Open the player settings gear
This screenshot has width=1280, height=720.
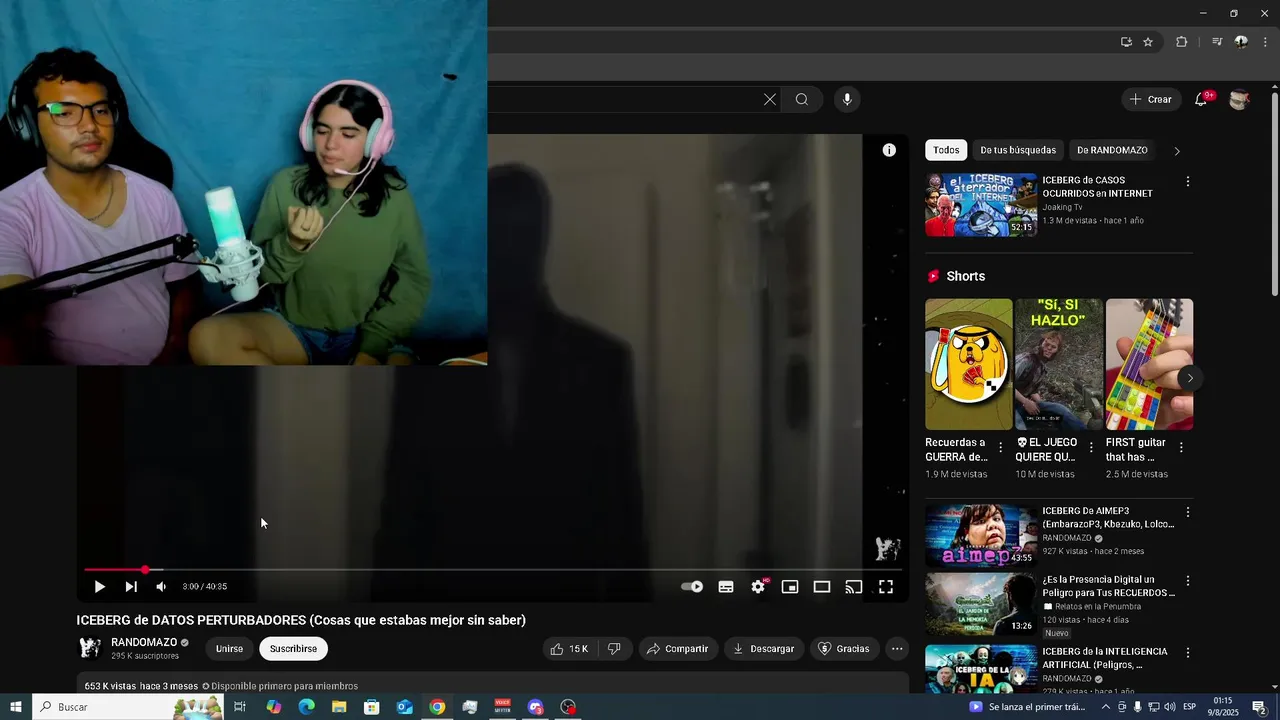[759, 587]
